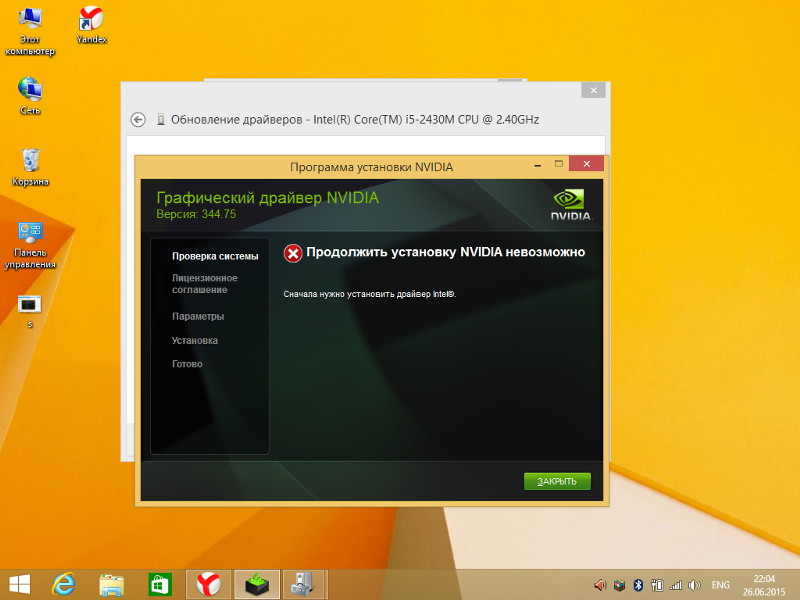
Task: Open the network signal tray icon
Action: point(676,586)
